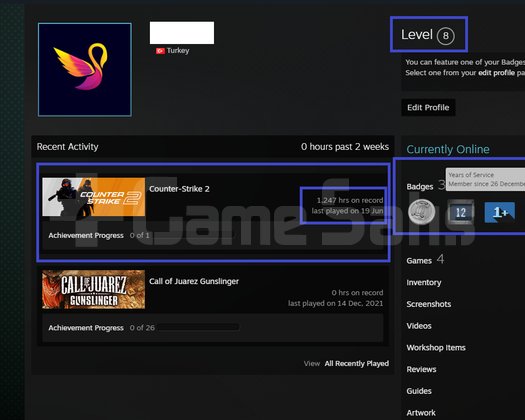Open the Counter-Strike 2 game banner
525x420 pixels.
(x=94, y=197)
